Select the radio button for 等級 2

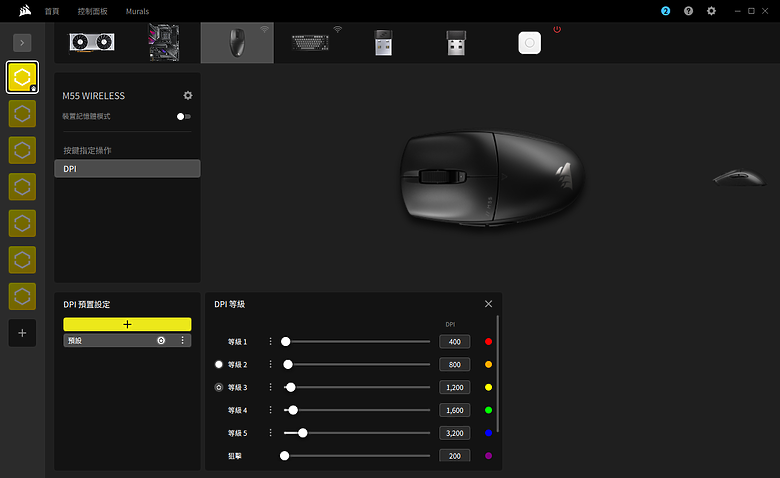(x=218, y=364)
